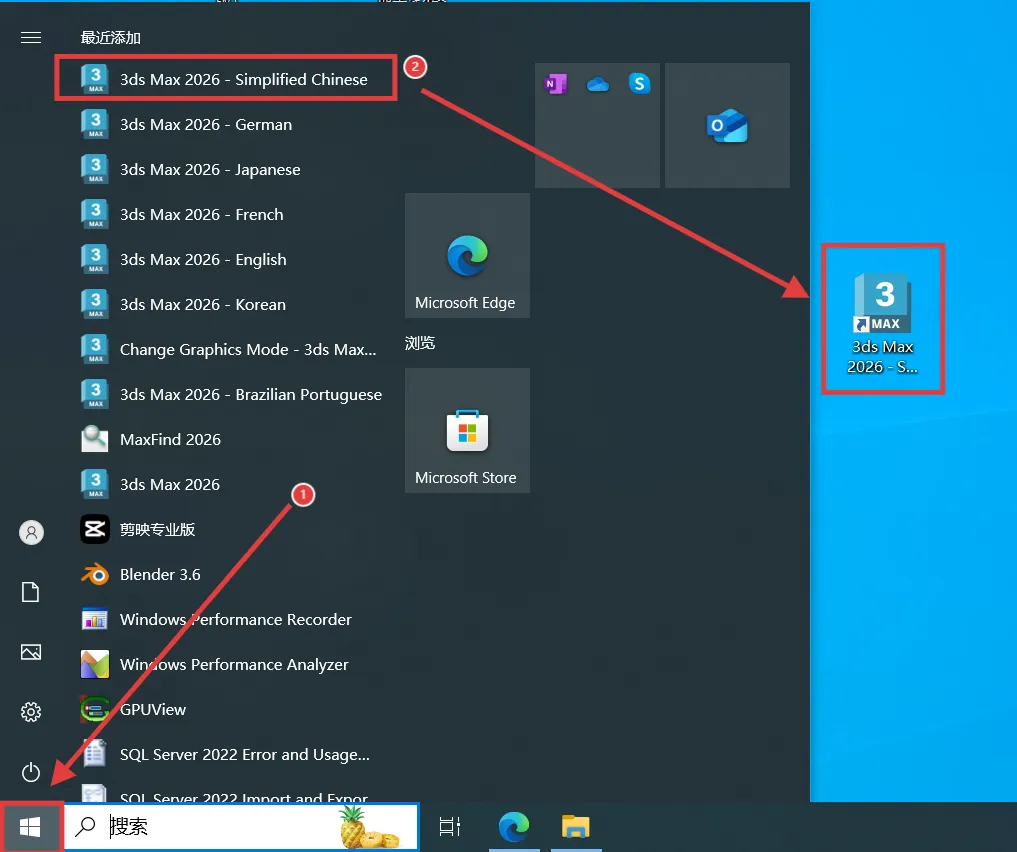Click the Microsoft Edge tile
1017x852 pixels.
point(467,255)
